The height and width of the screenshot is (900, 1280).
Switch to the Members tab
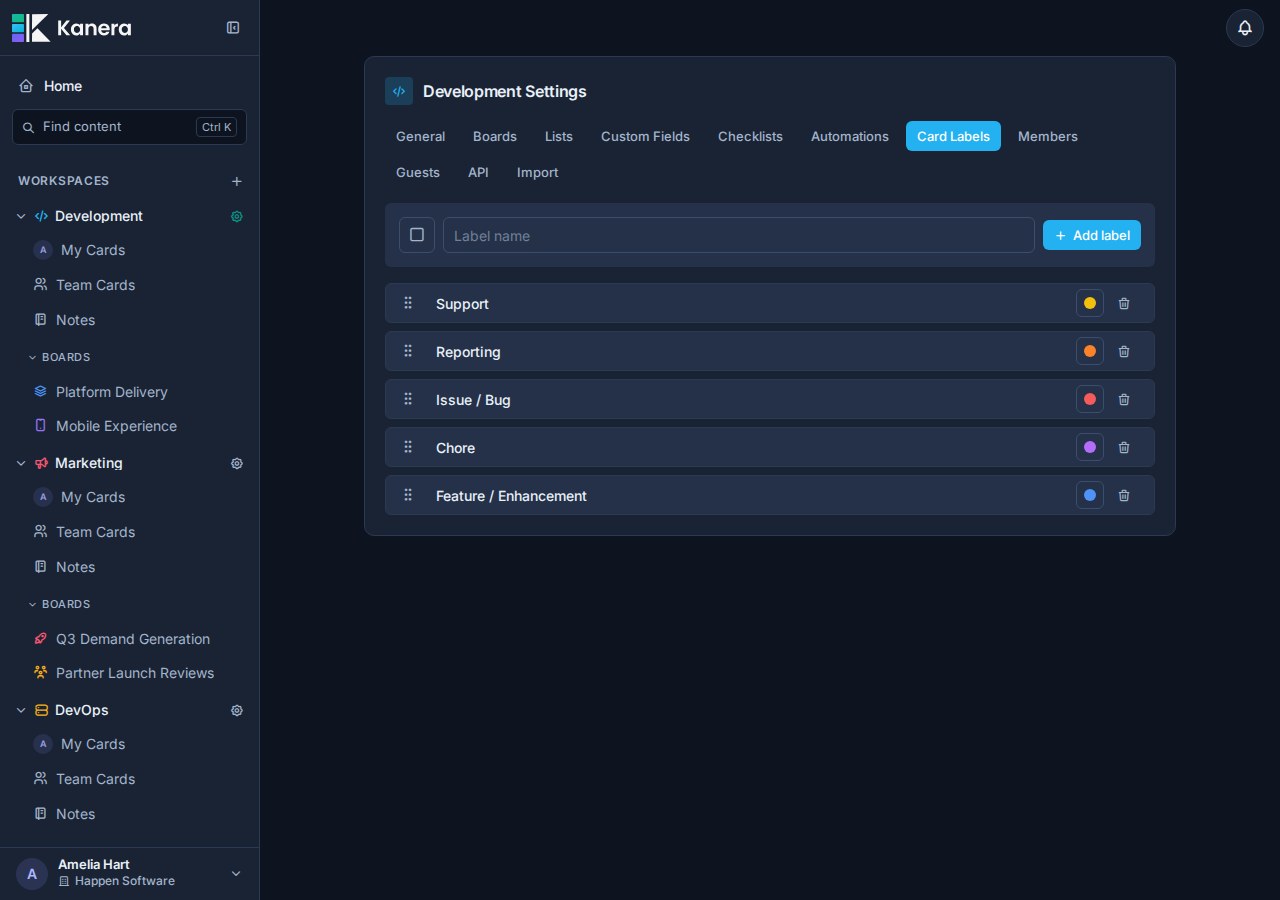point(1048,136)
